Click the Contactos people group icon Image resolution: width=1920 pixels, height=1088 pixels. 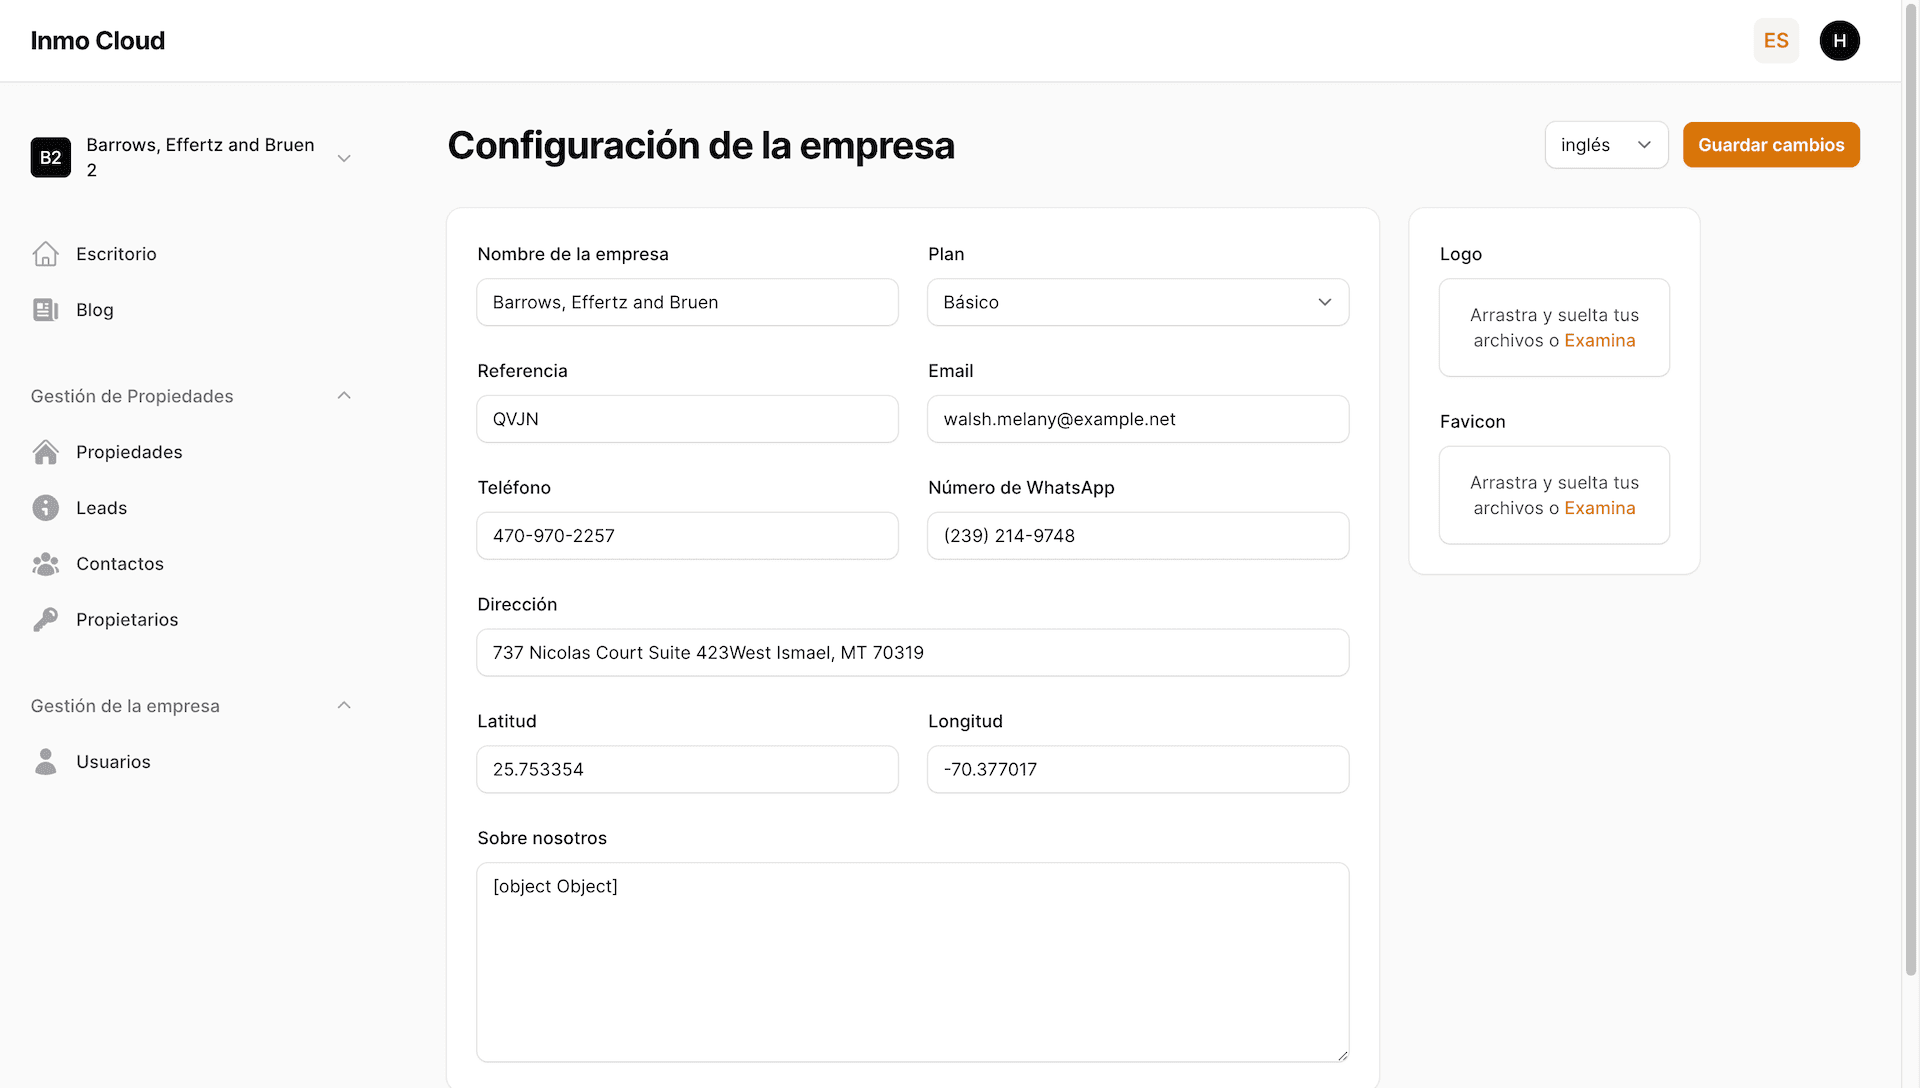(45, 564)
